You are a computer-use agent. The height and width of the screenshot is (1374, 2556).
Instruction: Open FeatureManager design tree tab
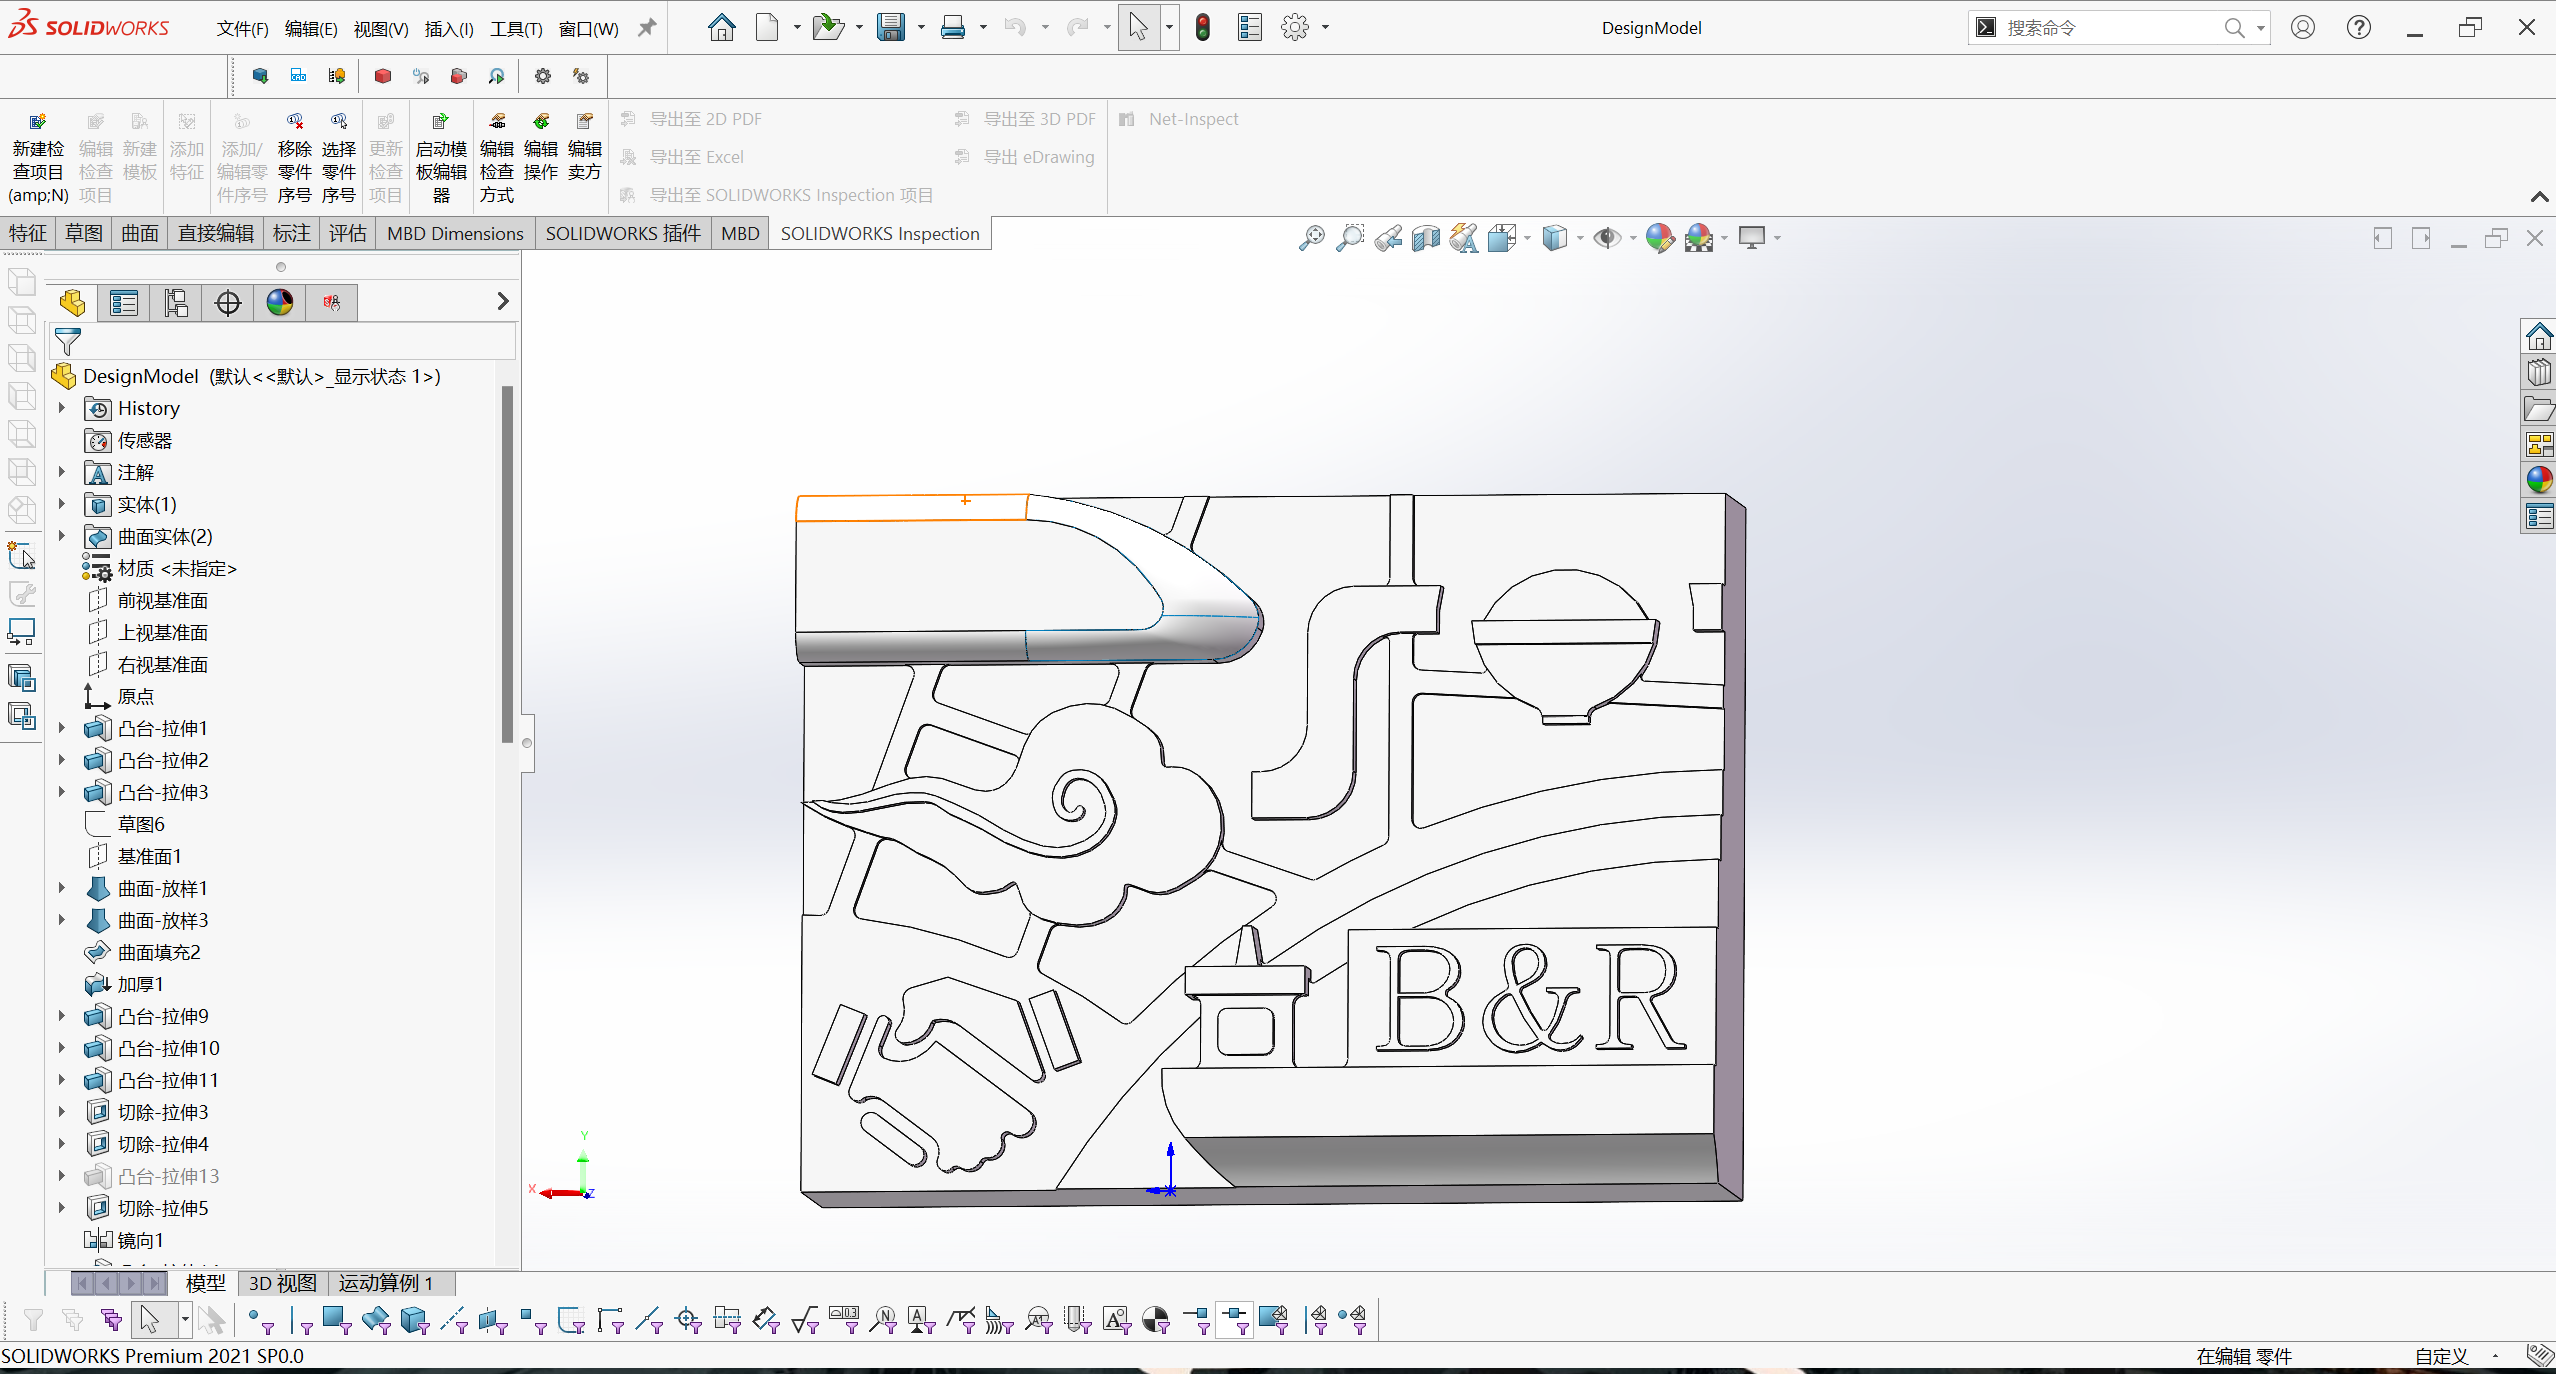pos(72,302)
